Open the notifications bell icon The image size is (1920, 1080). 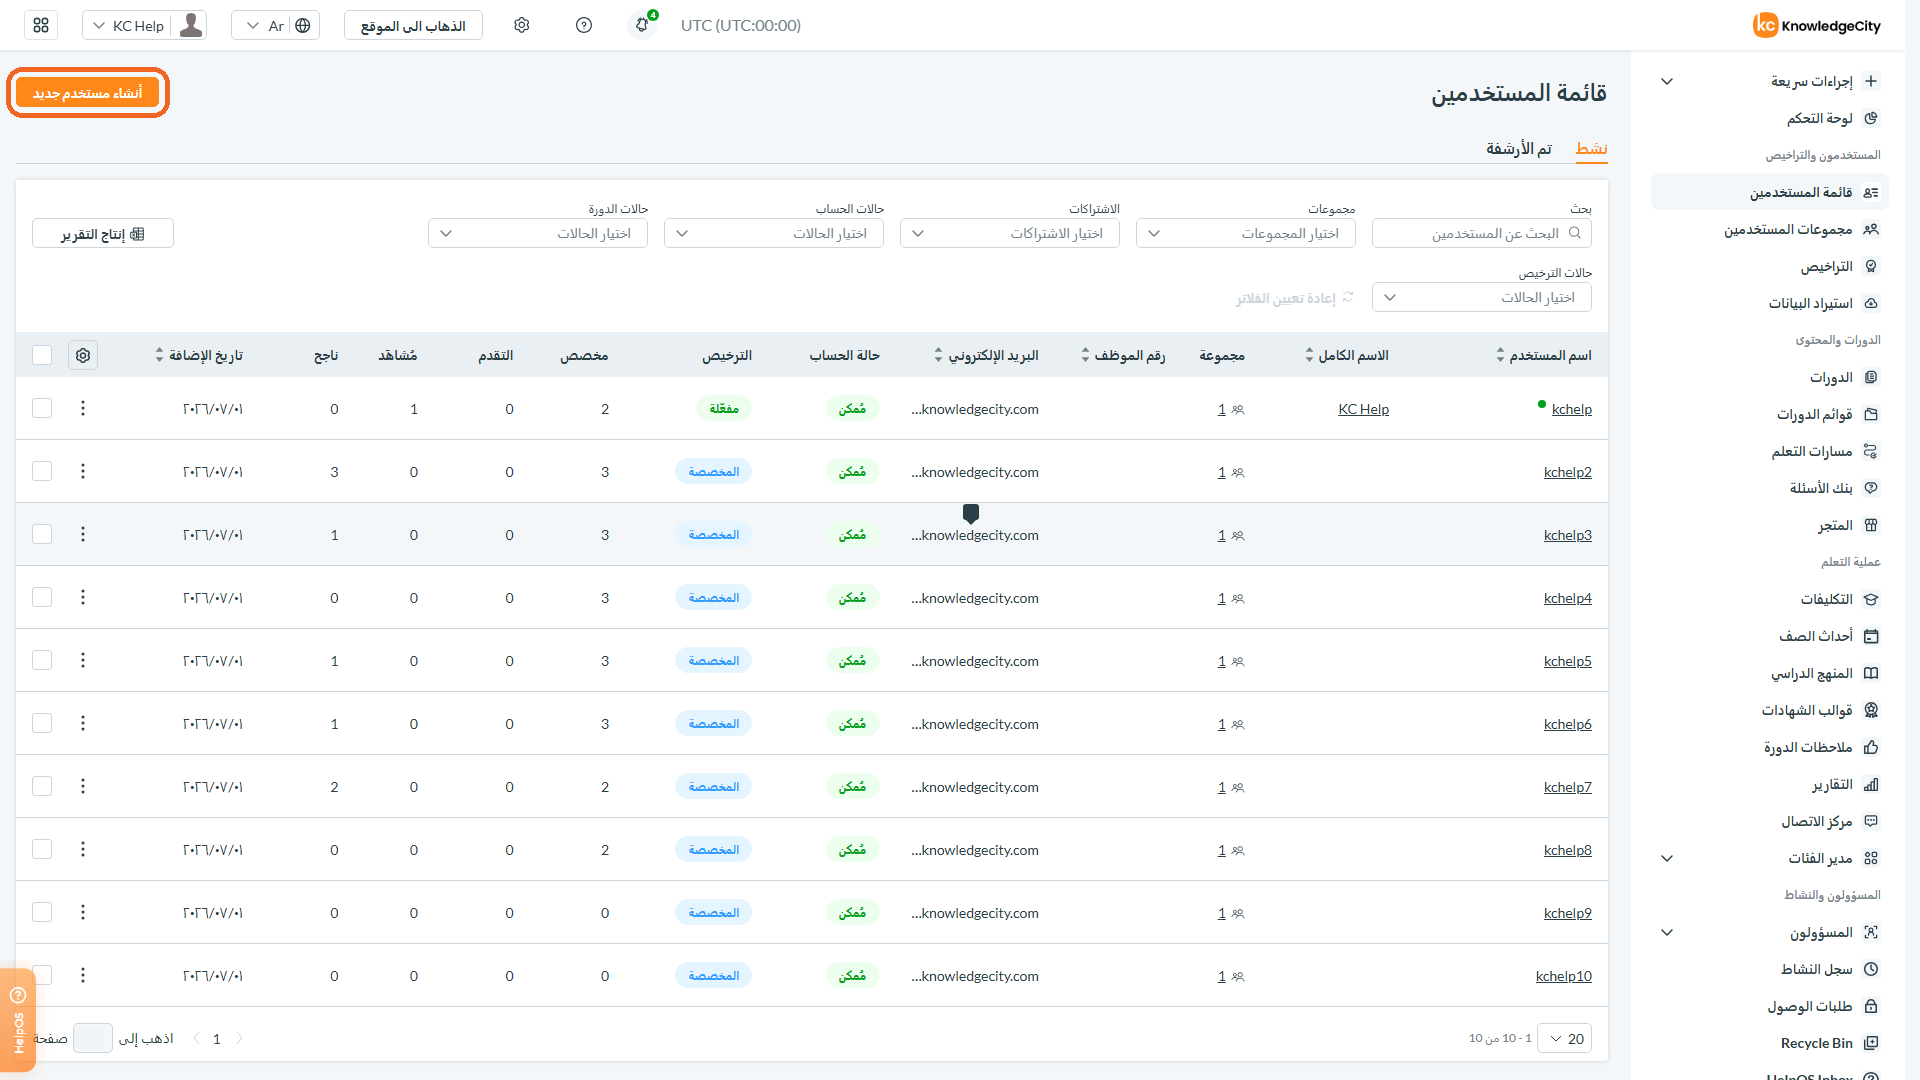pos(643,25)
